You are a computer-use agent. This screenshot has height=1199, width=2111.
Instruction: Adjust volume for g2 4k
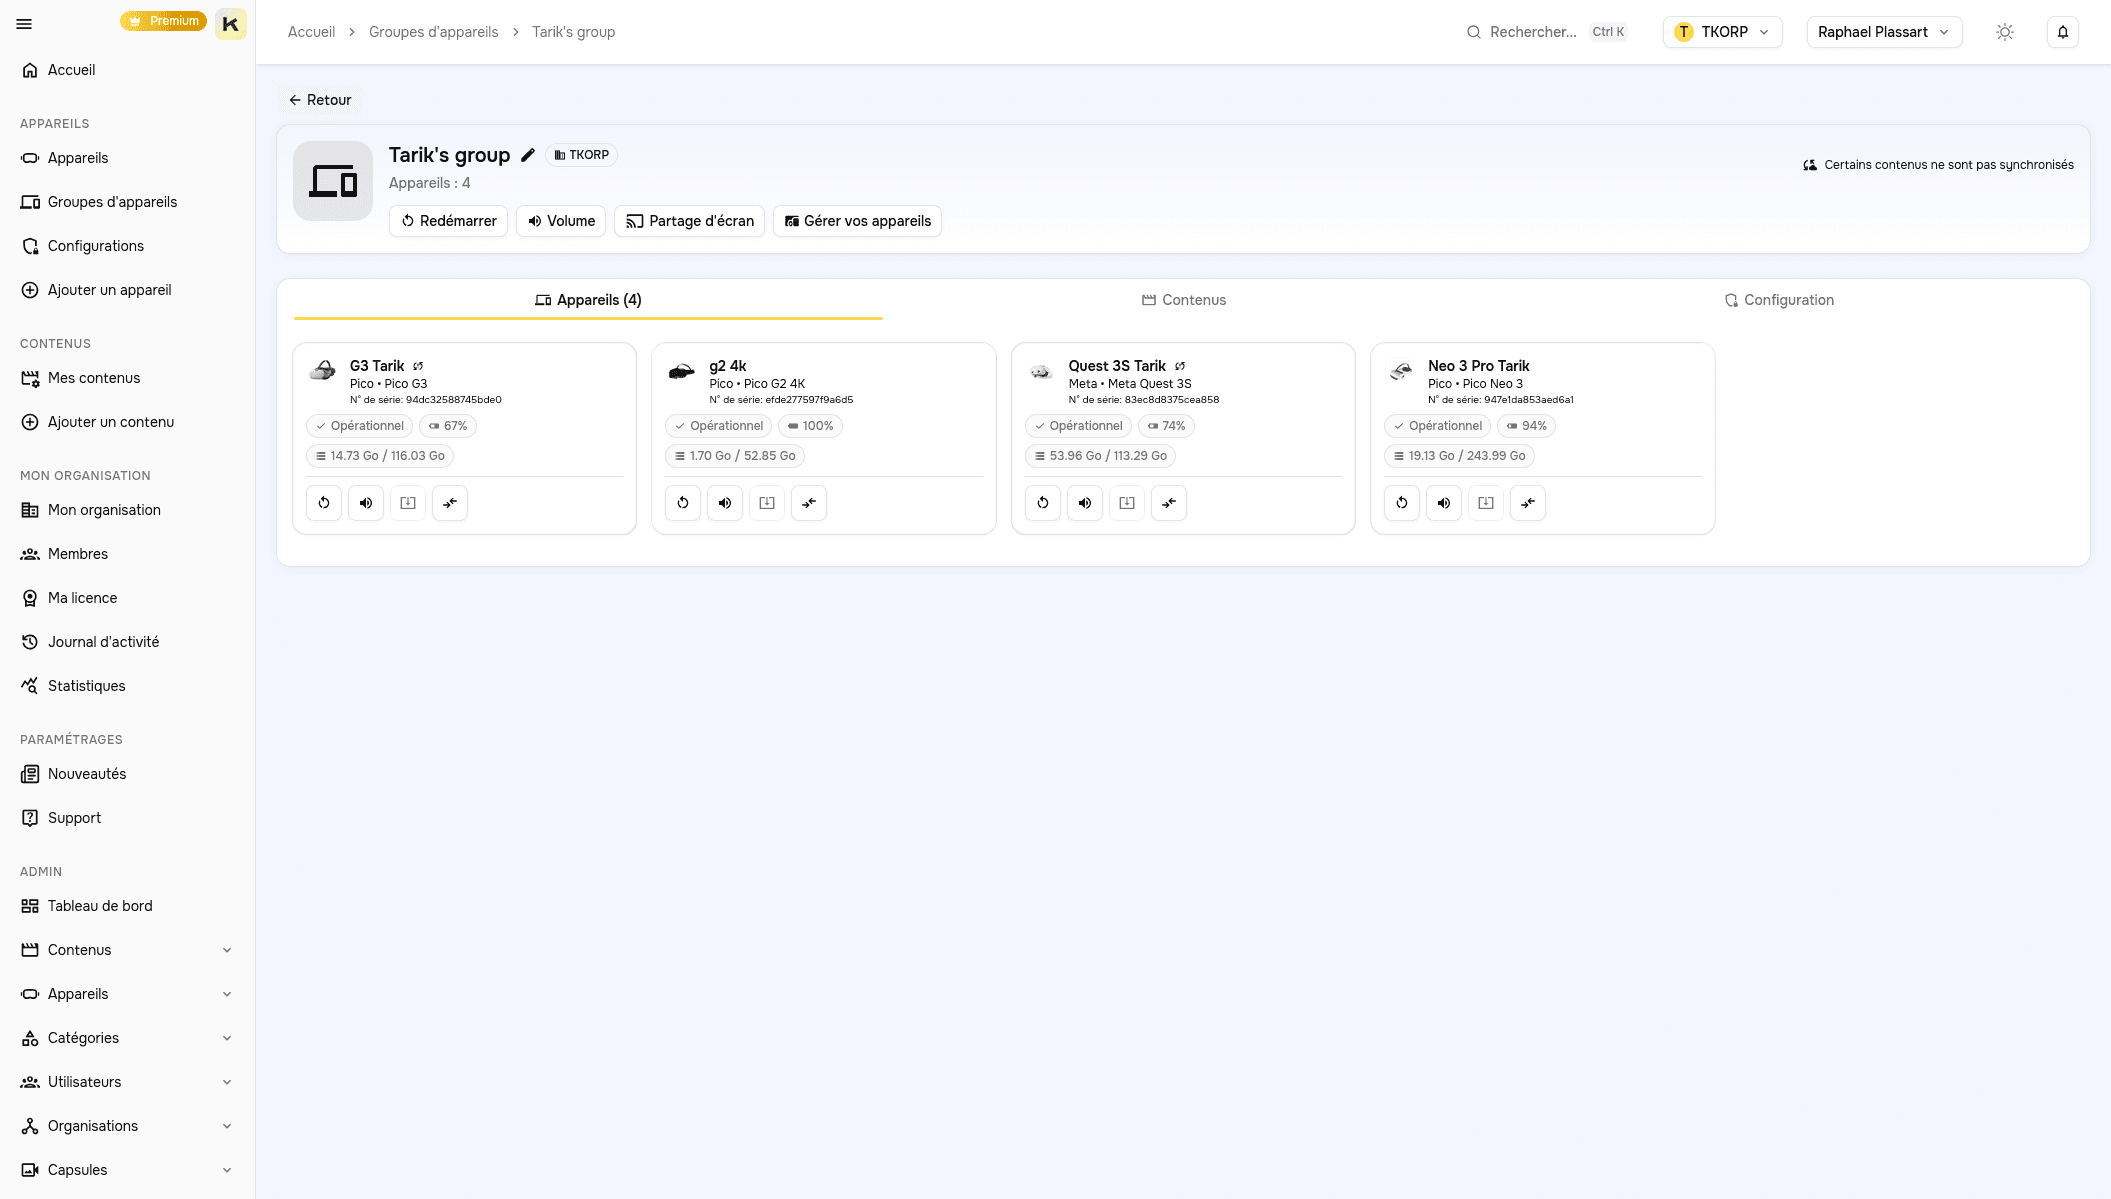725,503
